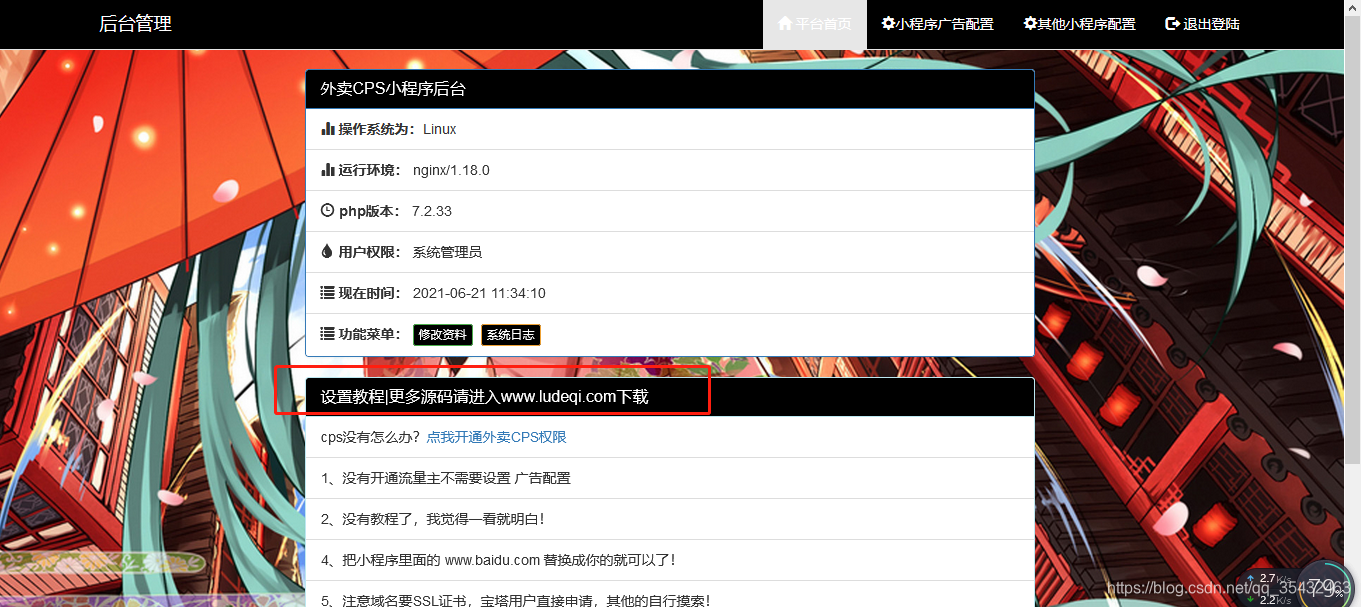Click row 1、没有开通流量主不需要设置 广告配置

pyautogui.click(x=670, y=478)
